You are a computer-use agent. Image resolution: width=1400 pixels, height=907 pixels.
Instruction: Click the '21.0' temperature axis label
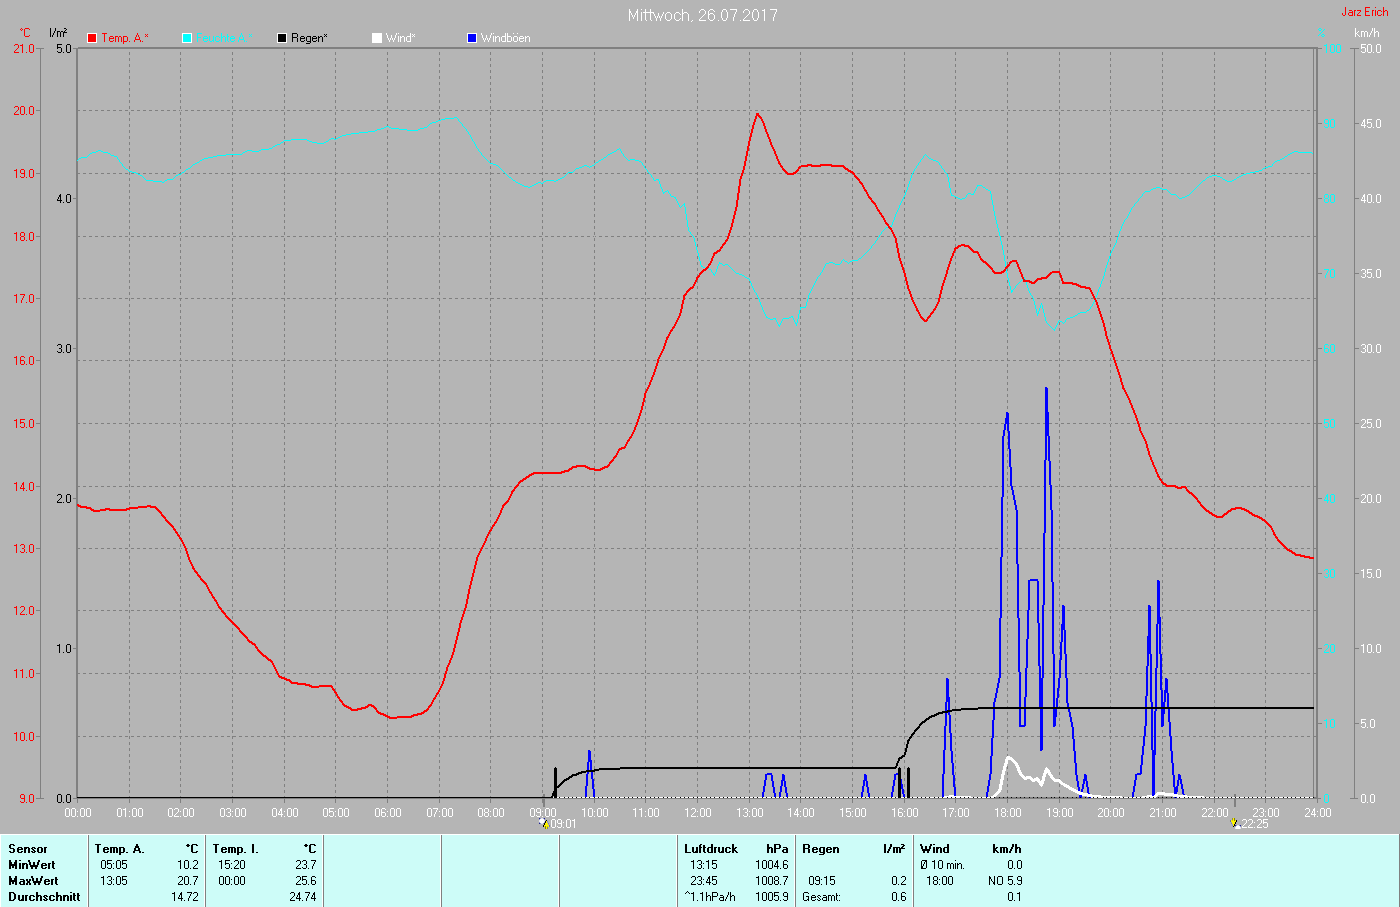(x=24, y=49)
